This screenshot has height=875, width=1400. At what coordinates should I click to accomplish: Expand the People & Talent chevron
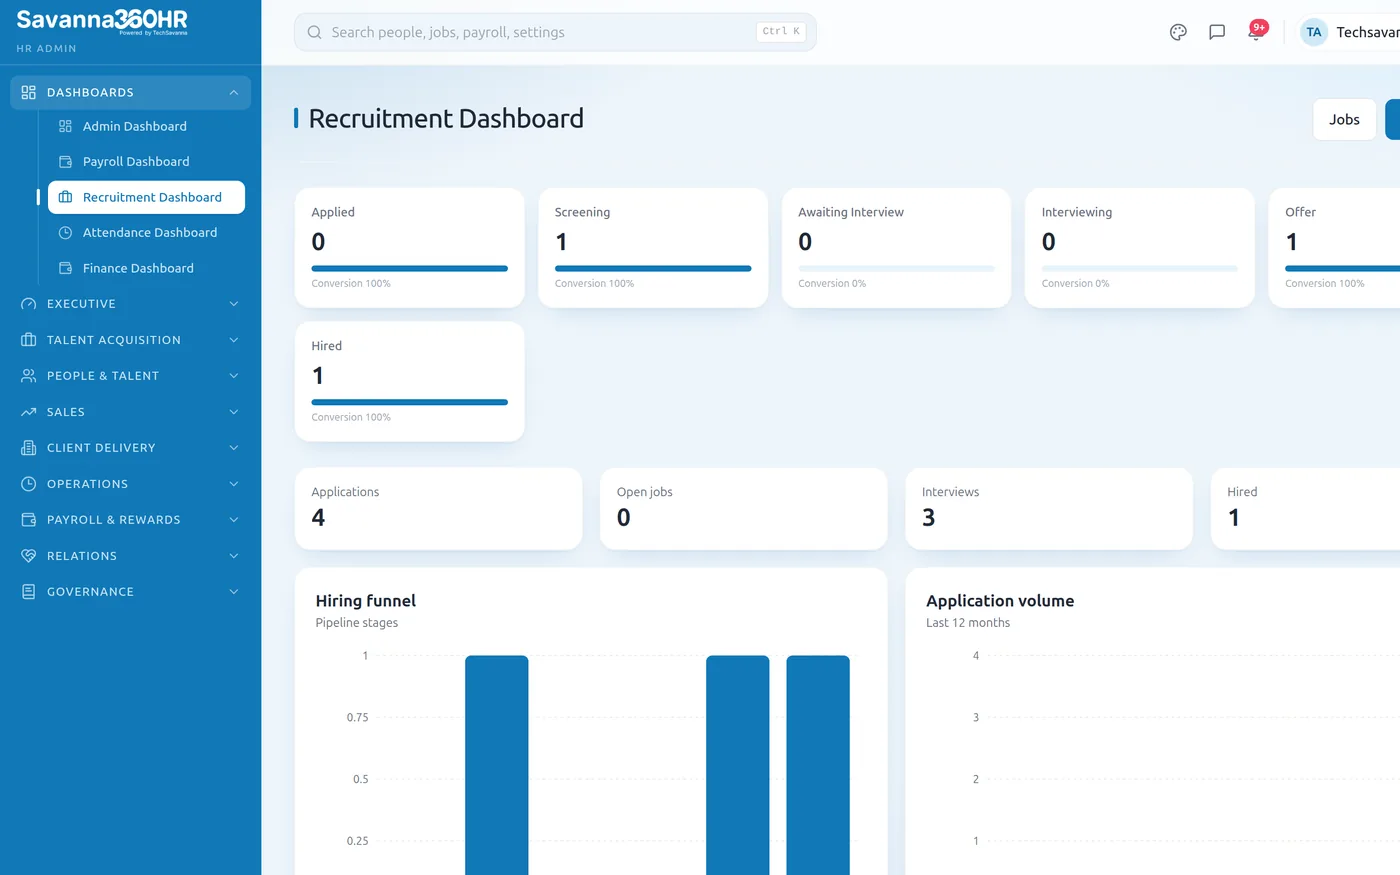(x=233, y=376)
